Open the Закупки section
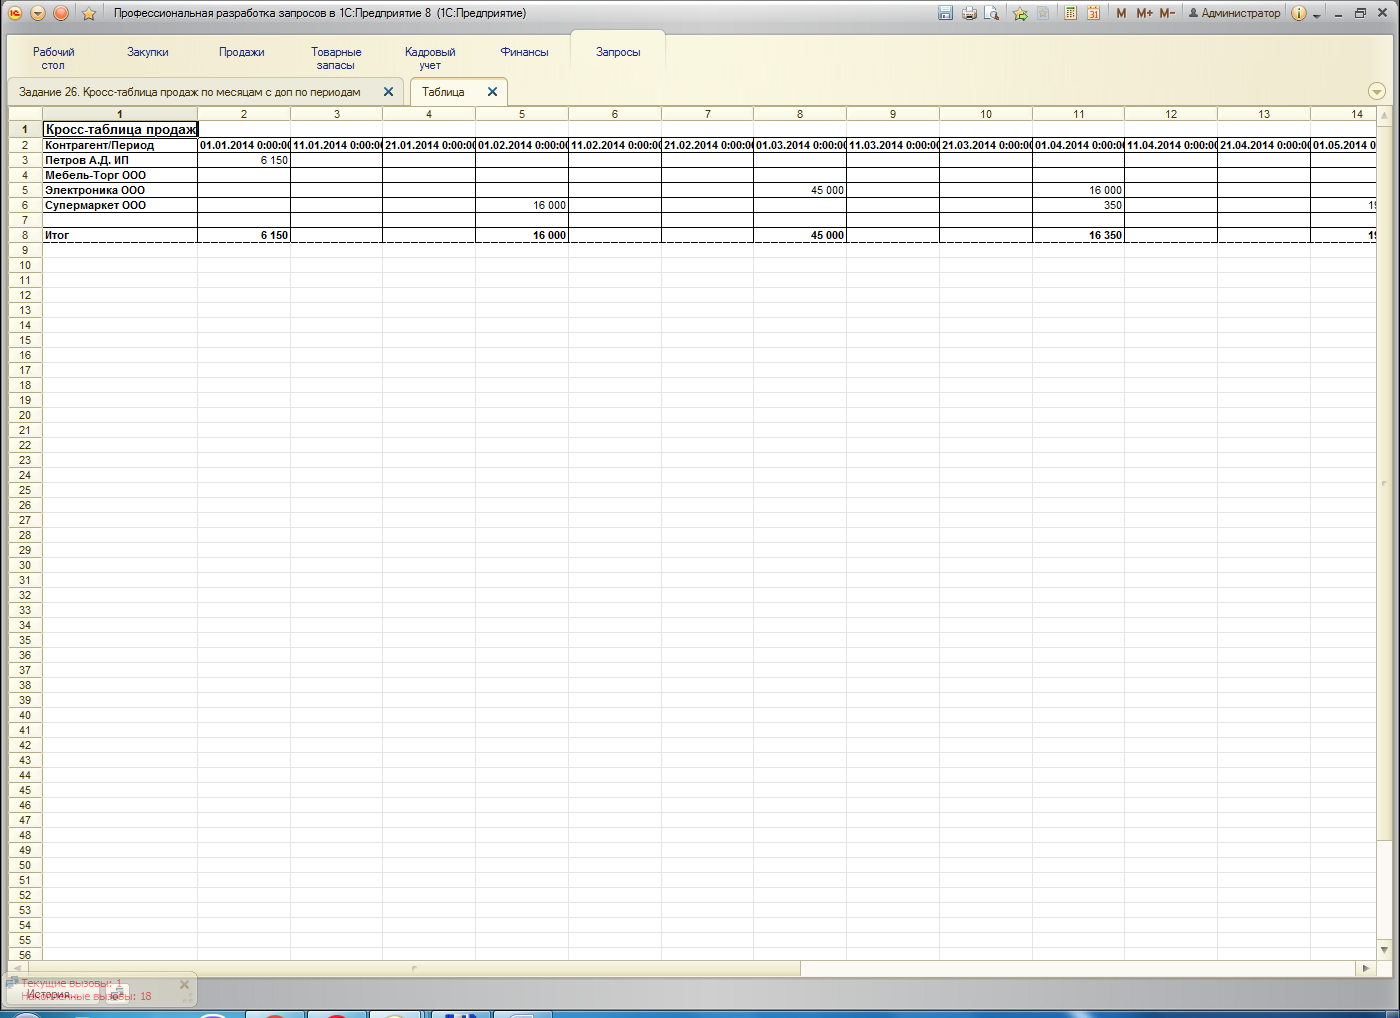This screenshot has width=1400, height=1018. pos(147,52)
